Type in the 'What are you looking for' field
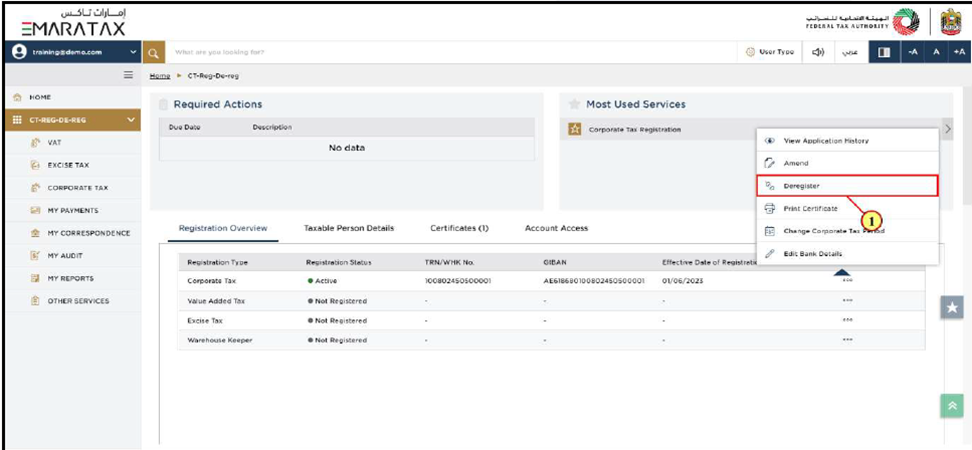Image resolution: width=972 pixels, height=450 pixels. click(x=400, y=52)
